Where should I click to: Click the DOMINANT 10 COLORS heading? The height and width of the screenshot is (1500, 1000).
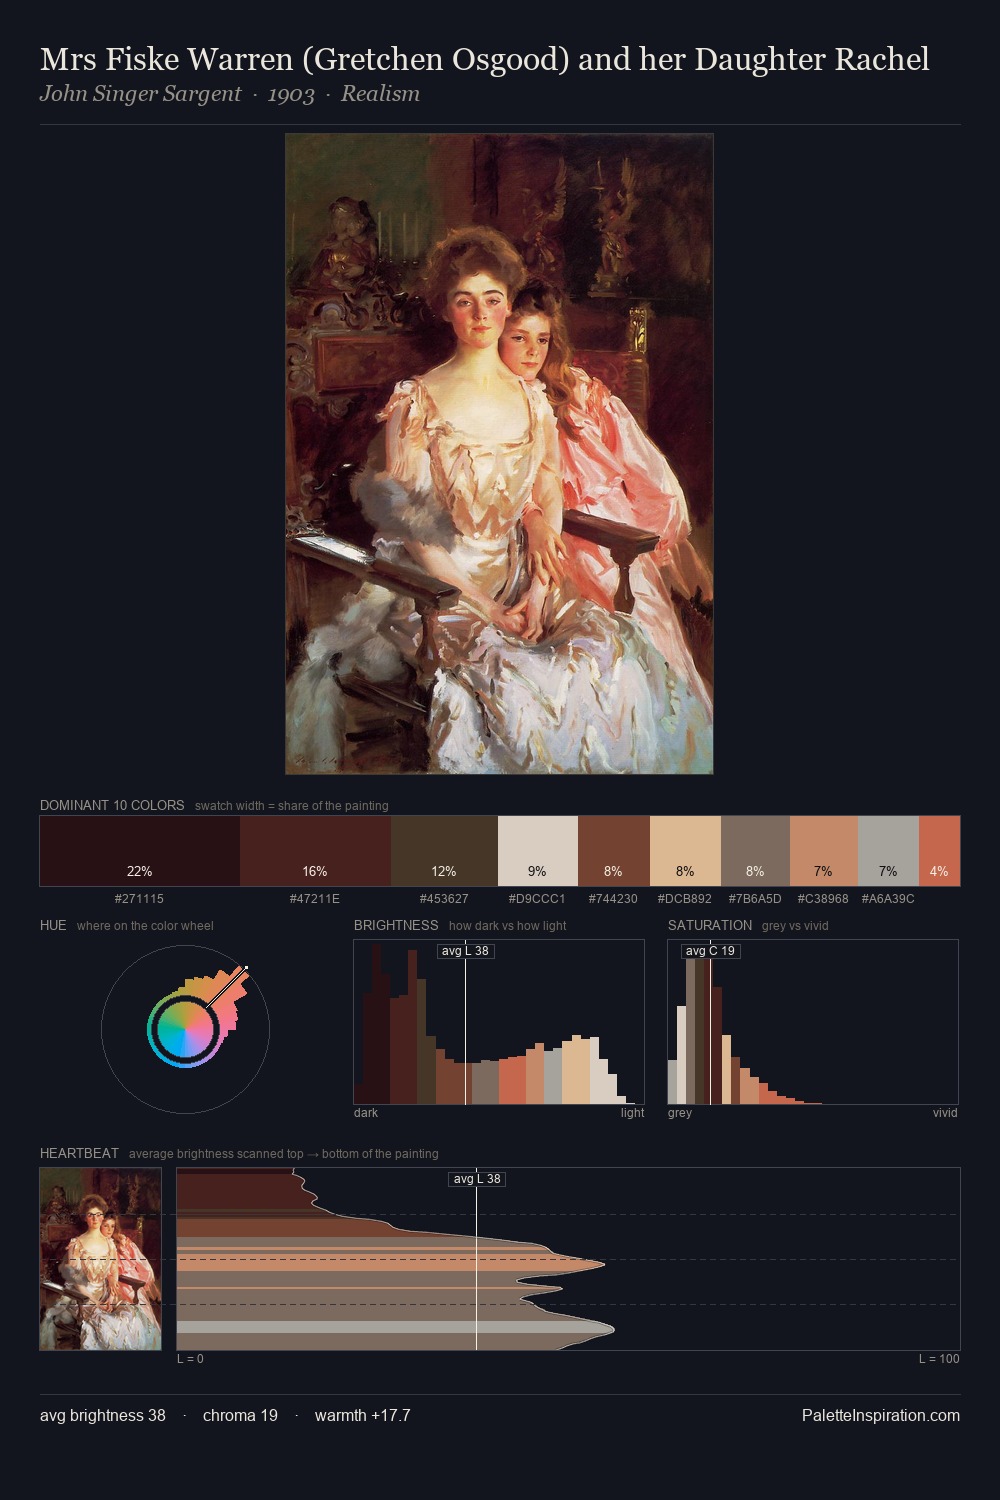[112, 805]
